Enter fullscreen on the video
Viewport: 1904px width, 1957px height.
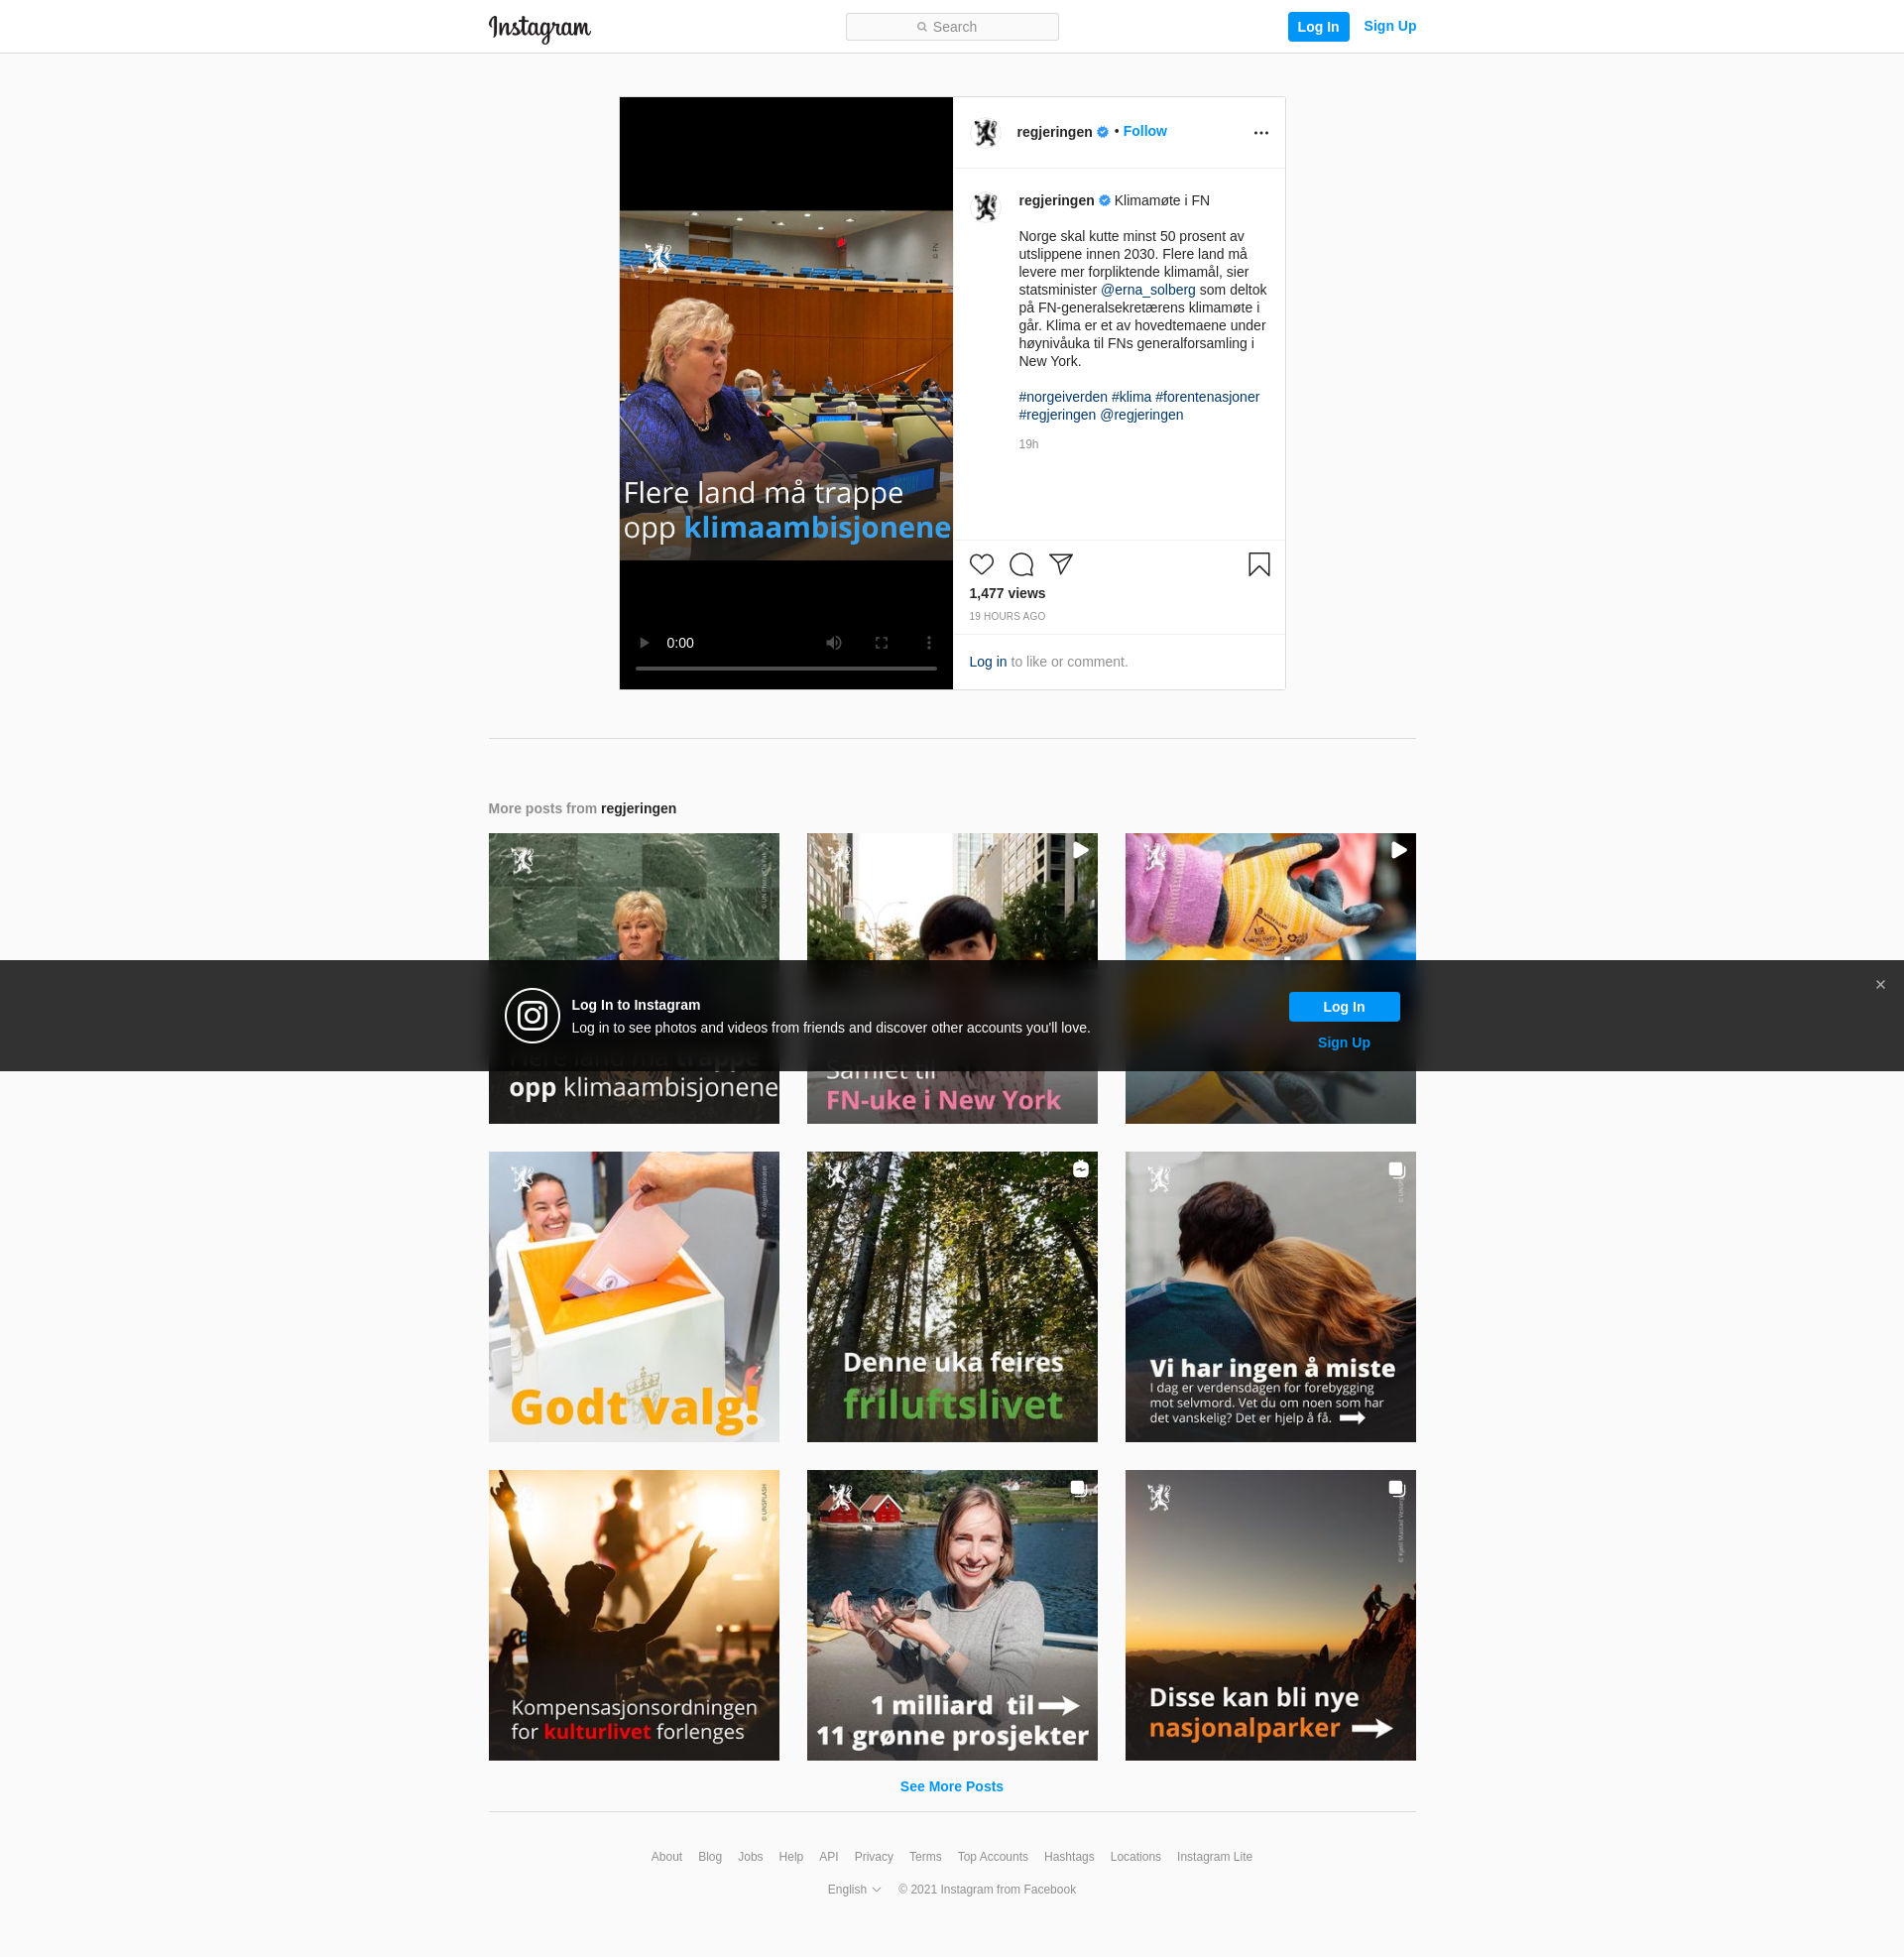pyautogui.click(x=881, y=643)
